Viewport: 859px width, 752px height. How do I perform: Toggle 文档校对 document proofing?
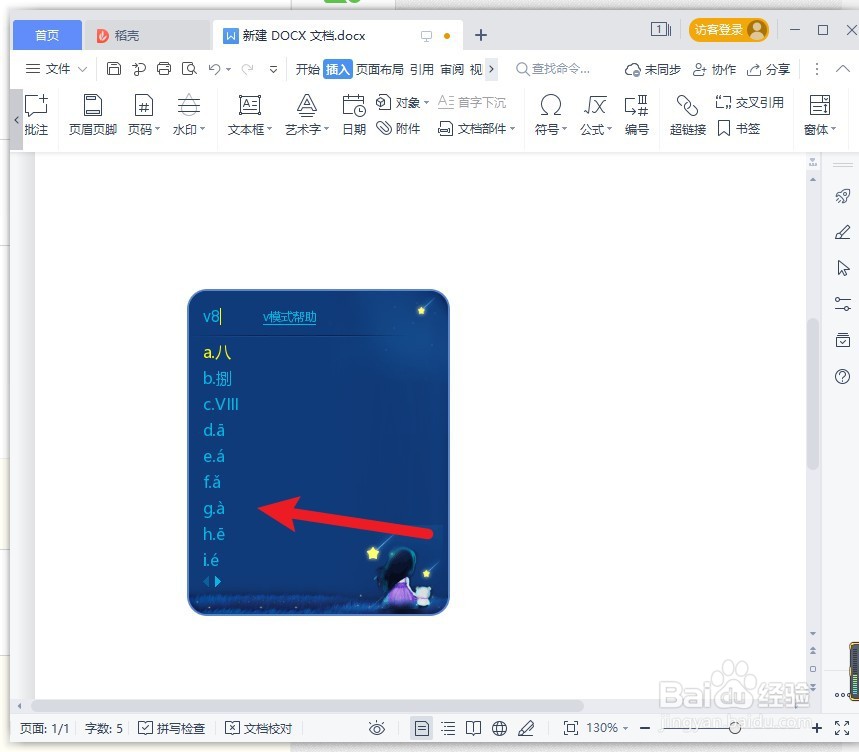tap(259, 728)
